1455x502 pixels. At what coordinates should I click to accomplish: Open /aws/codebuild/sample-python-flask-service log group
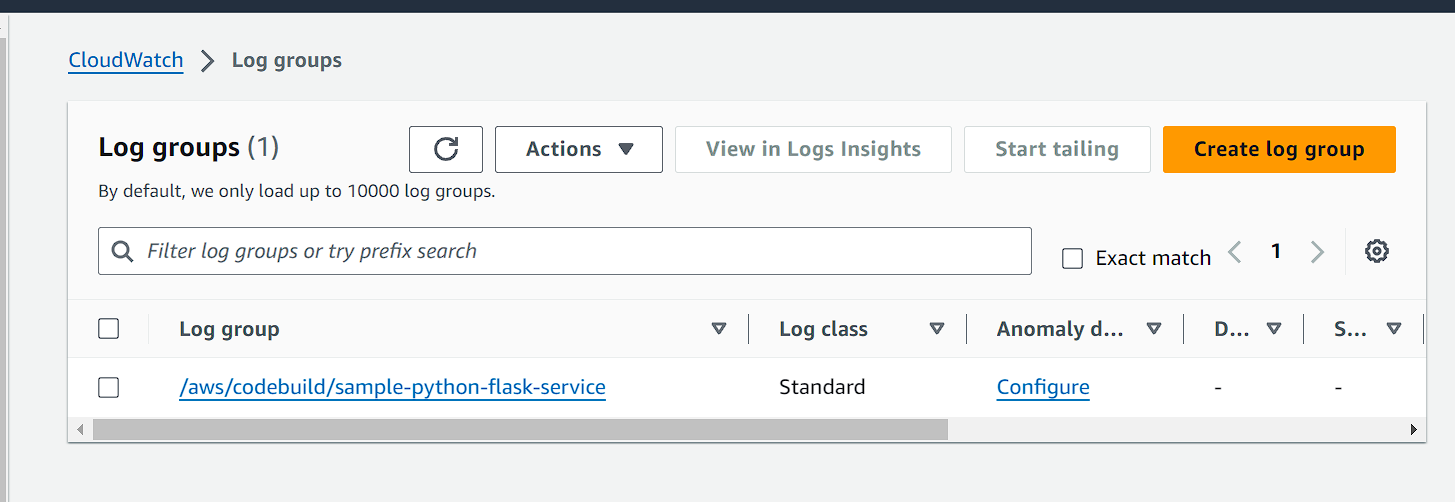point(392,387)
